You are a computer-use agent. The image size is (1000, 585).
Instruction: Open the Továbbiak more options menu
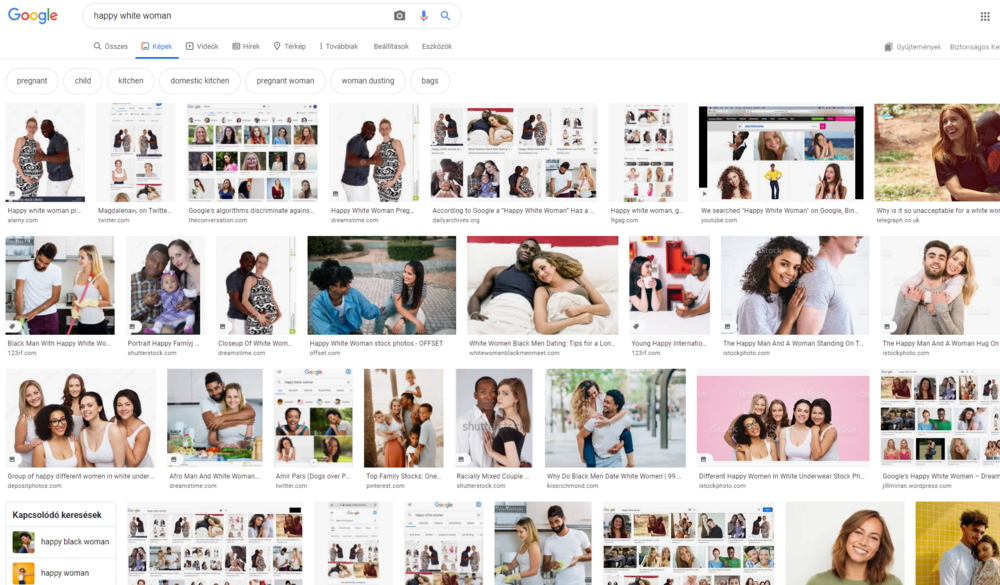click(x=339, y=47)
